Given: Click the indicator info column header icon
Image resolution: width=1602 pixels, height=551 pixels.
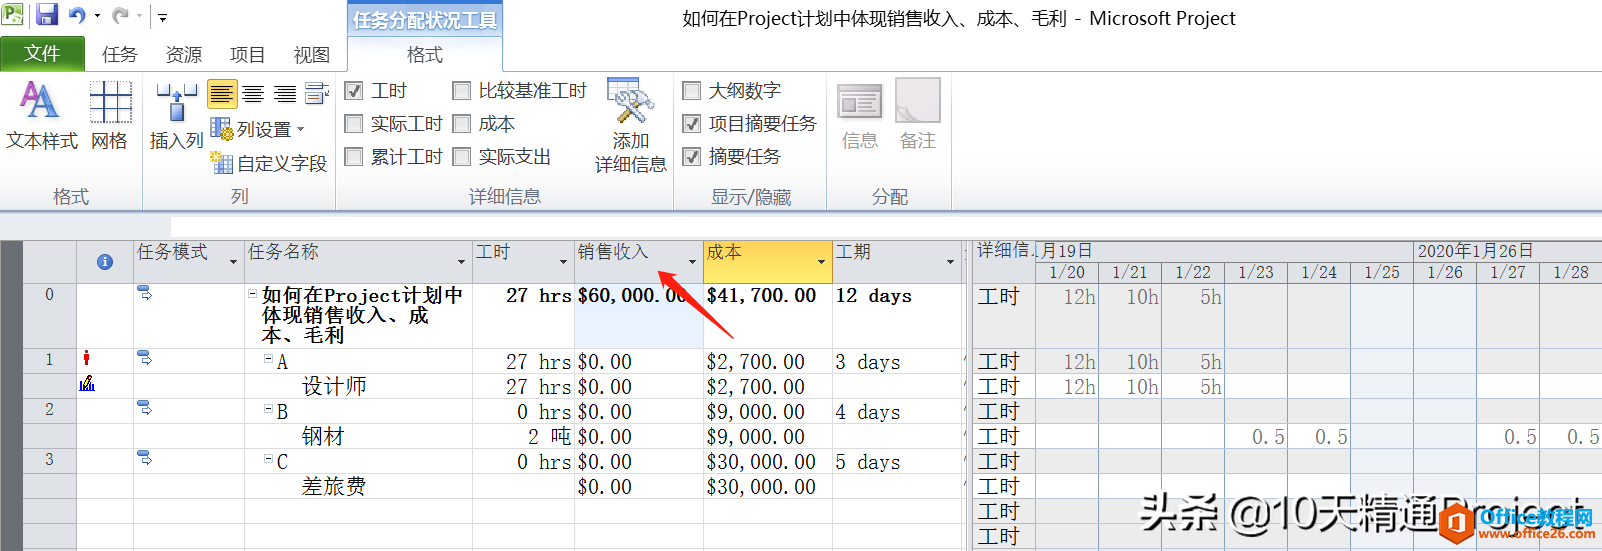Looking at the screenshot, I should [x=104, y=262].
